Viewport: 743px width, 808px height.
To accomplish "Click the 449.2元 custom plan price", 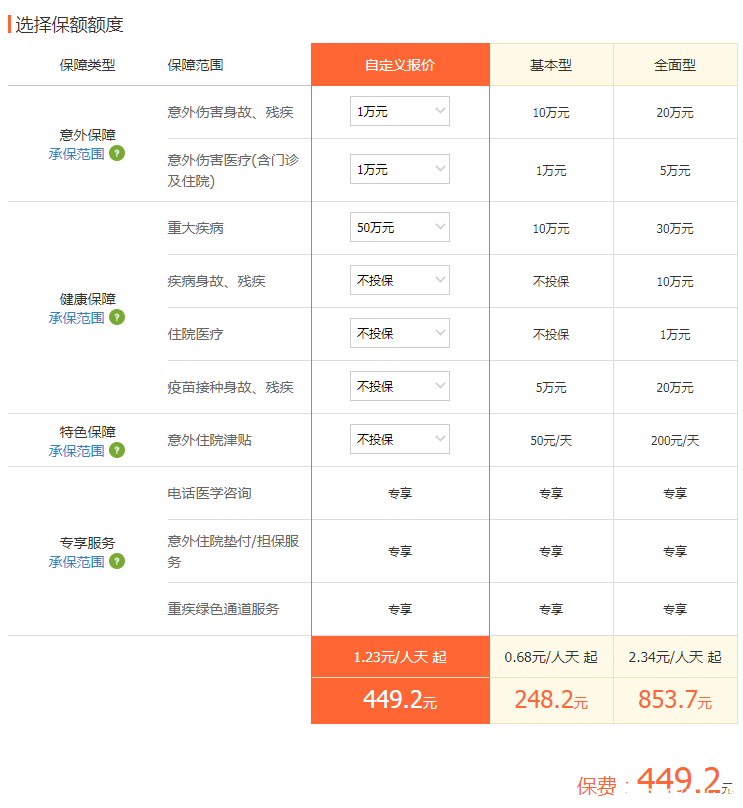I will (x=400, y=700).
